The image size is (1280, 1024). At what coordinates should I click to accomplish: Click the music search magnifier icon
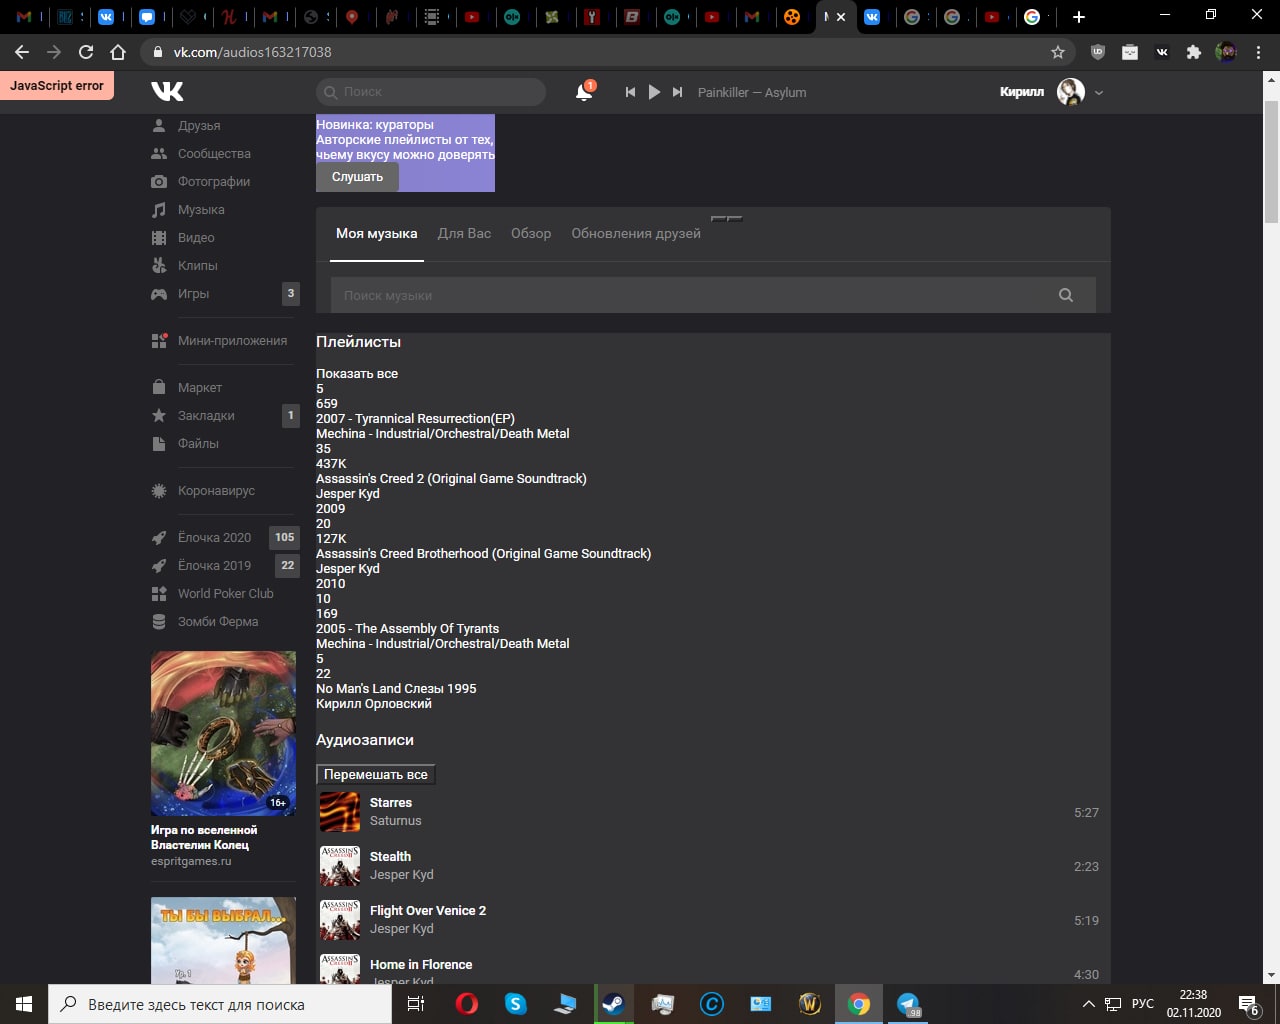pos(1066,295)
